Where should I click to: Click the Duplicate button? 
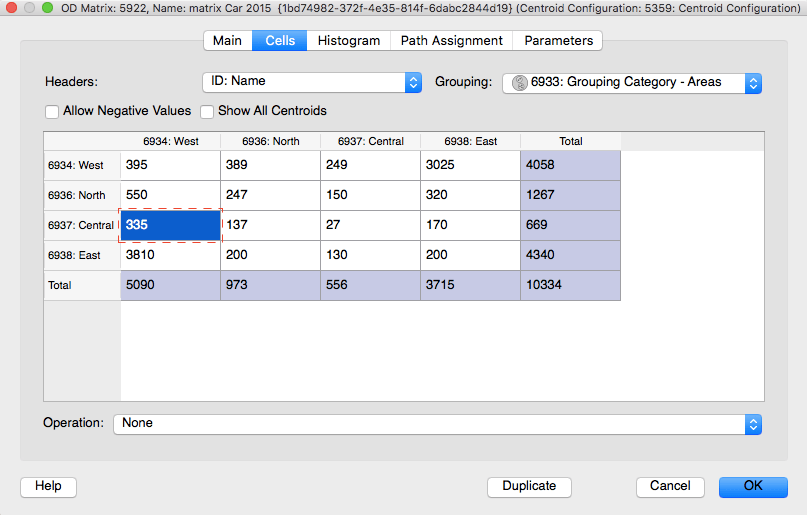(529, 487)
